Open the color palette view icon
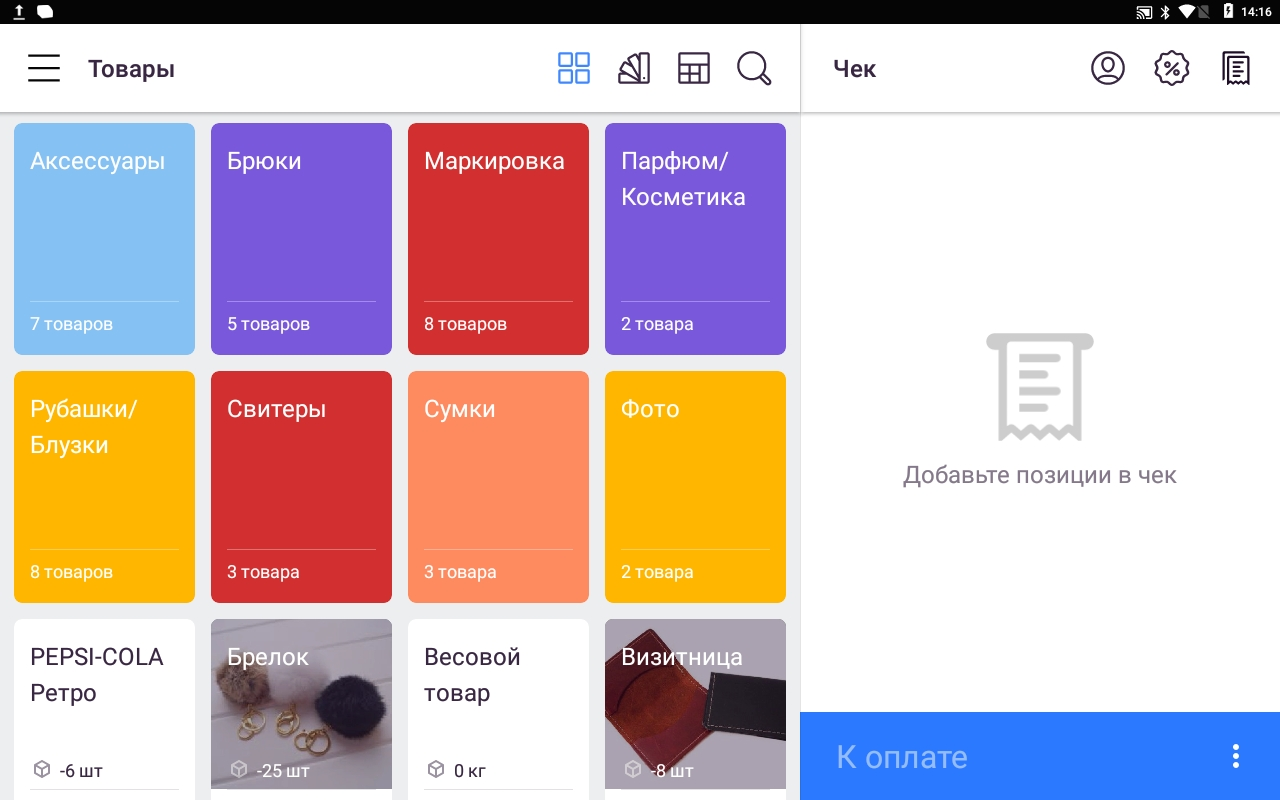Viewport: 1280px width, 800px height. (634, 69)
